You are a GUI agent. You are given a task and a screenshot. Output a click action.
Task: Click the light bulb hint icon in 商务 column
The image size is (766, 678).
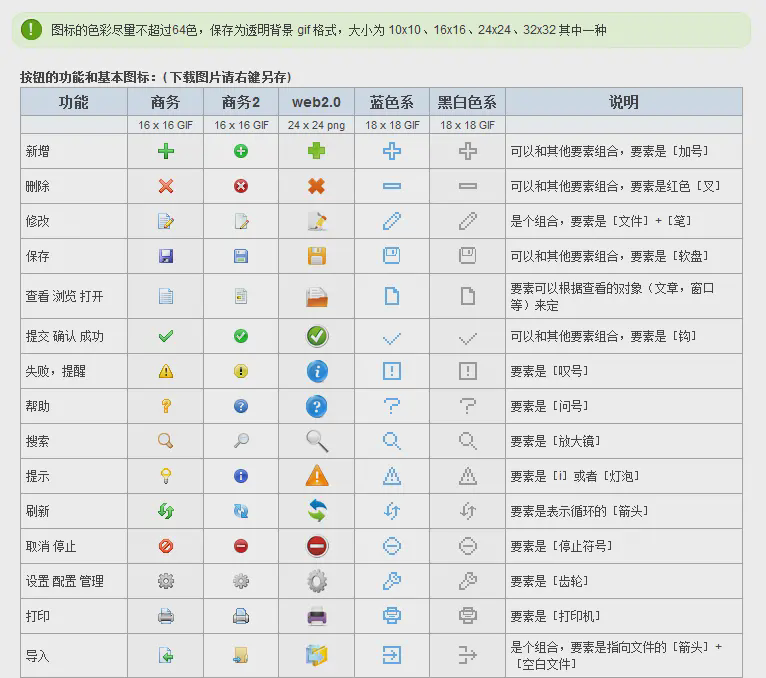click(166, 476)
